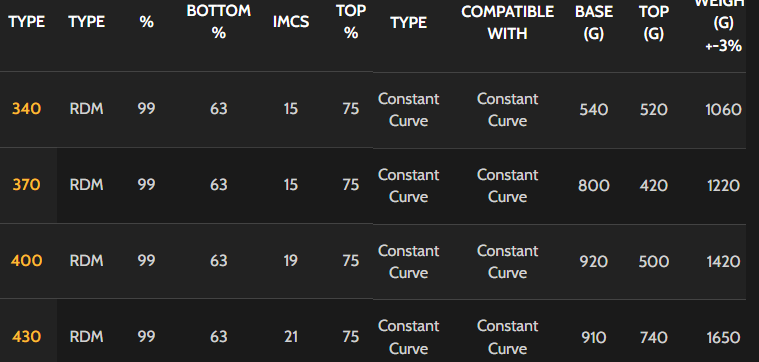Viewport: 759px width, 362px height.
Task: Open the orange 430 mast link
Action: click(x=26, y=336)
